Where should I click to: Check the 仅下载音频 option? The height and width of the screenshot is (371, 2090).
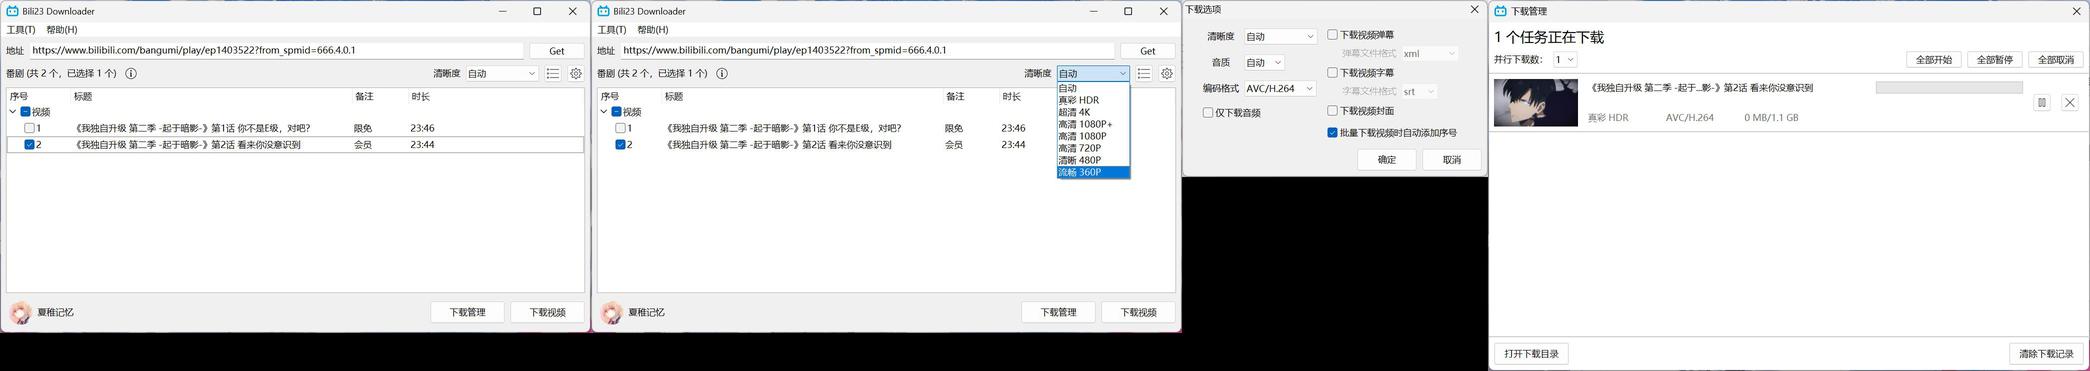tap(1208, 113)
